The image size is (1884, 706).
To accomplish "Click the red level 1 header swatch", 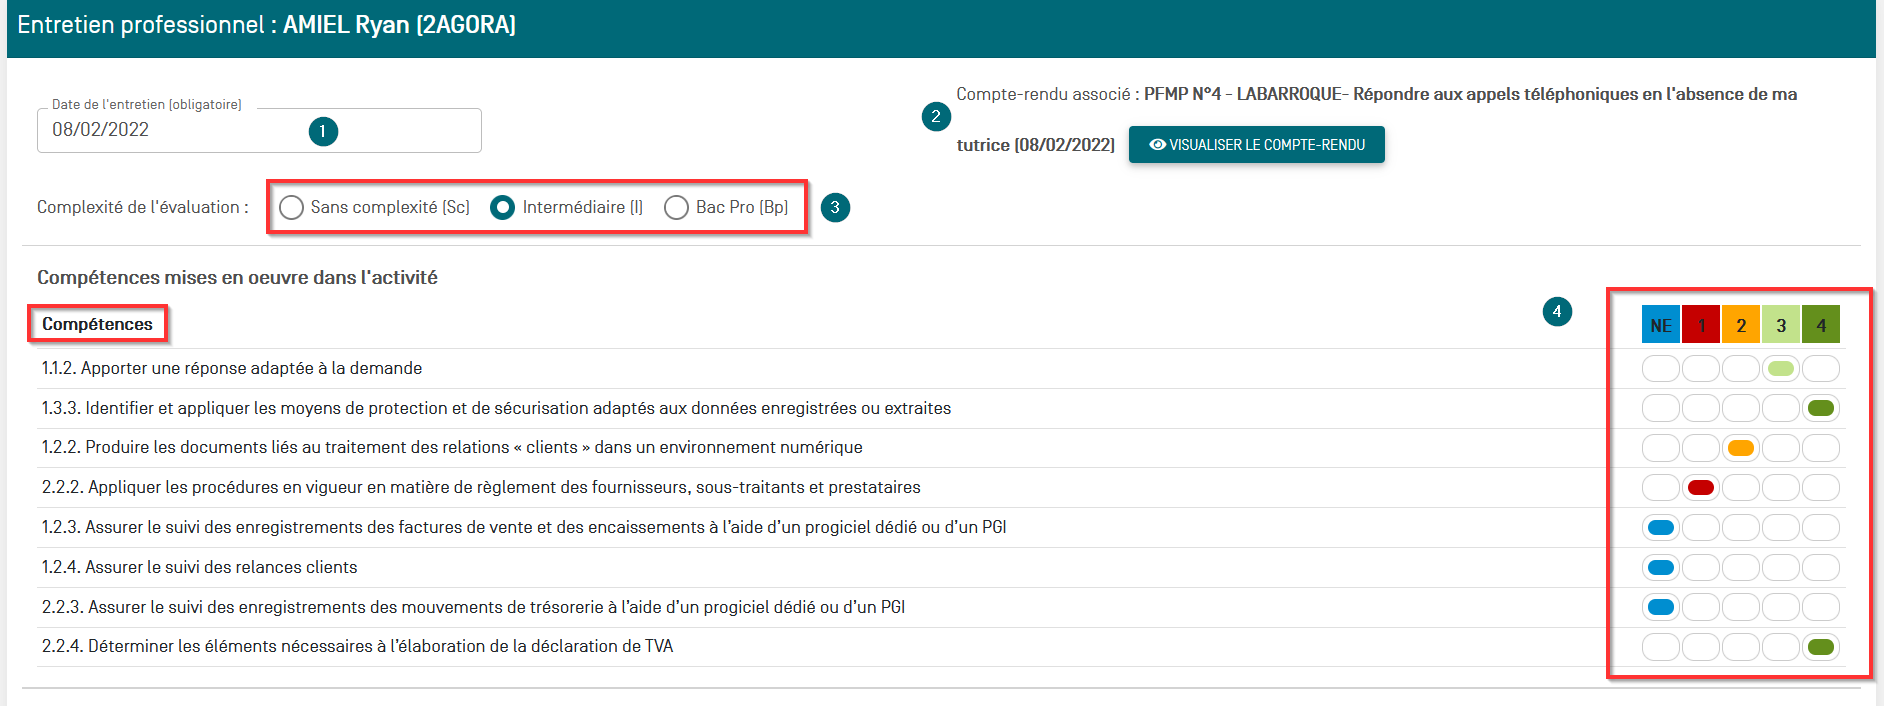I will point(1701,325).
